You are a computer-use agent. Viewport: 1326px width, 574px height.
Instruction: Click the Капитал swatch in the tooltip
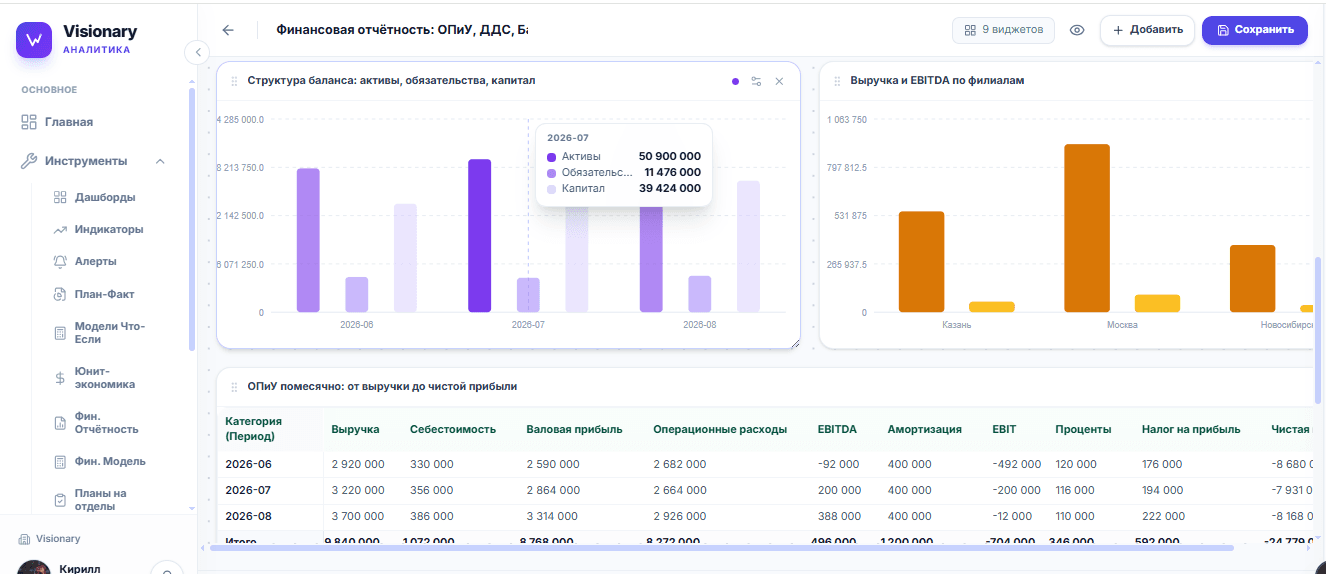tap(552, 188)
